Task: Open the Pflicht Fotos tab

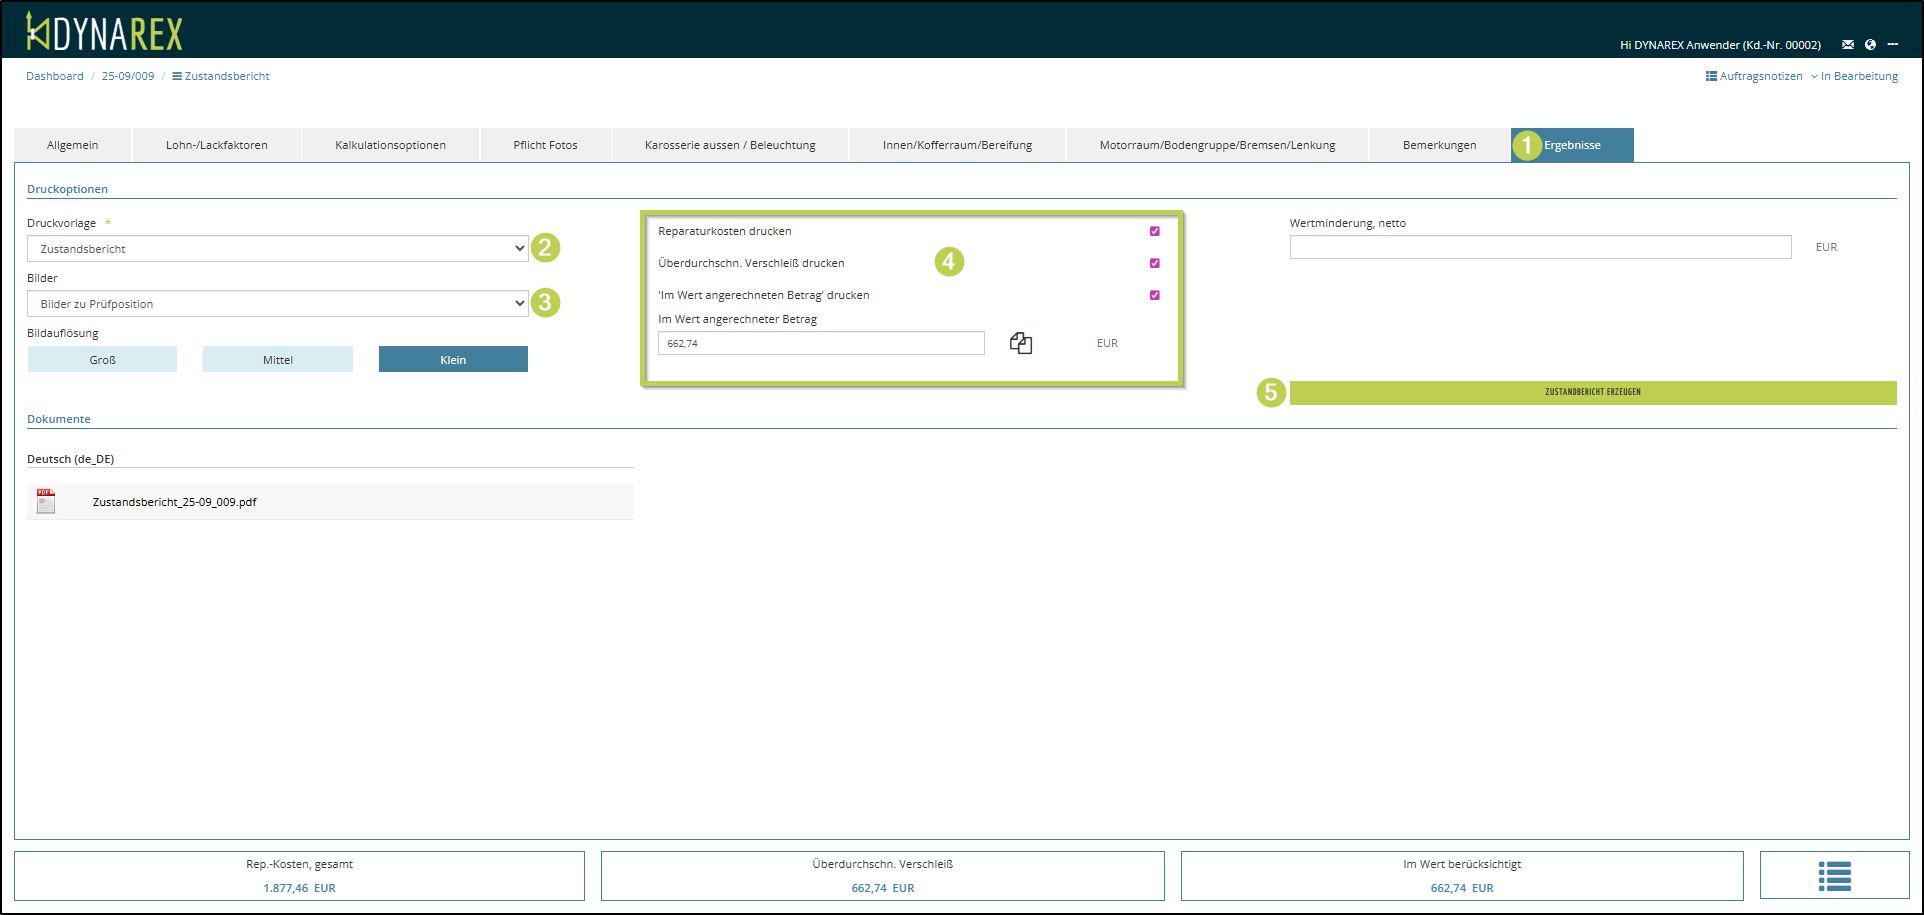Action: coord(545,145)
